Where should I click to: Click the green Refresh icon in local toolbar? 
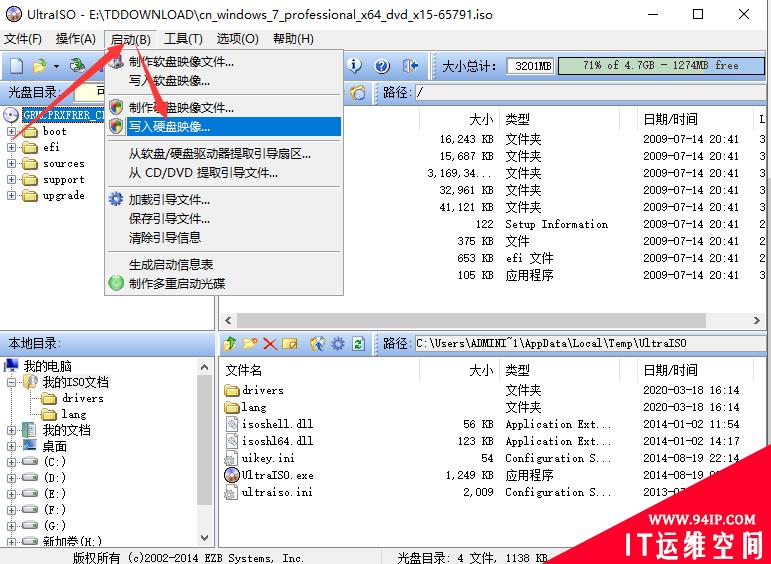click(358, 343)
